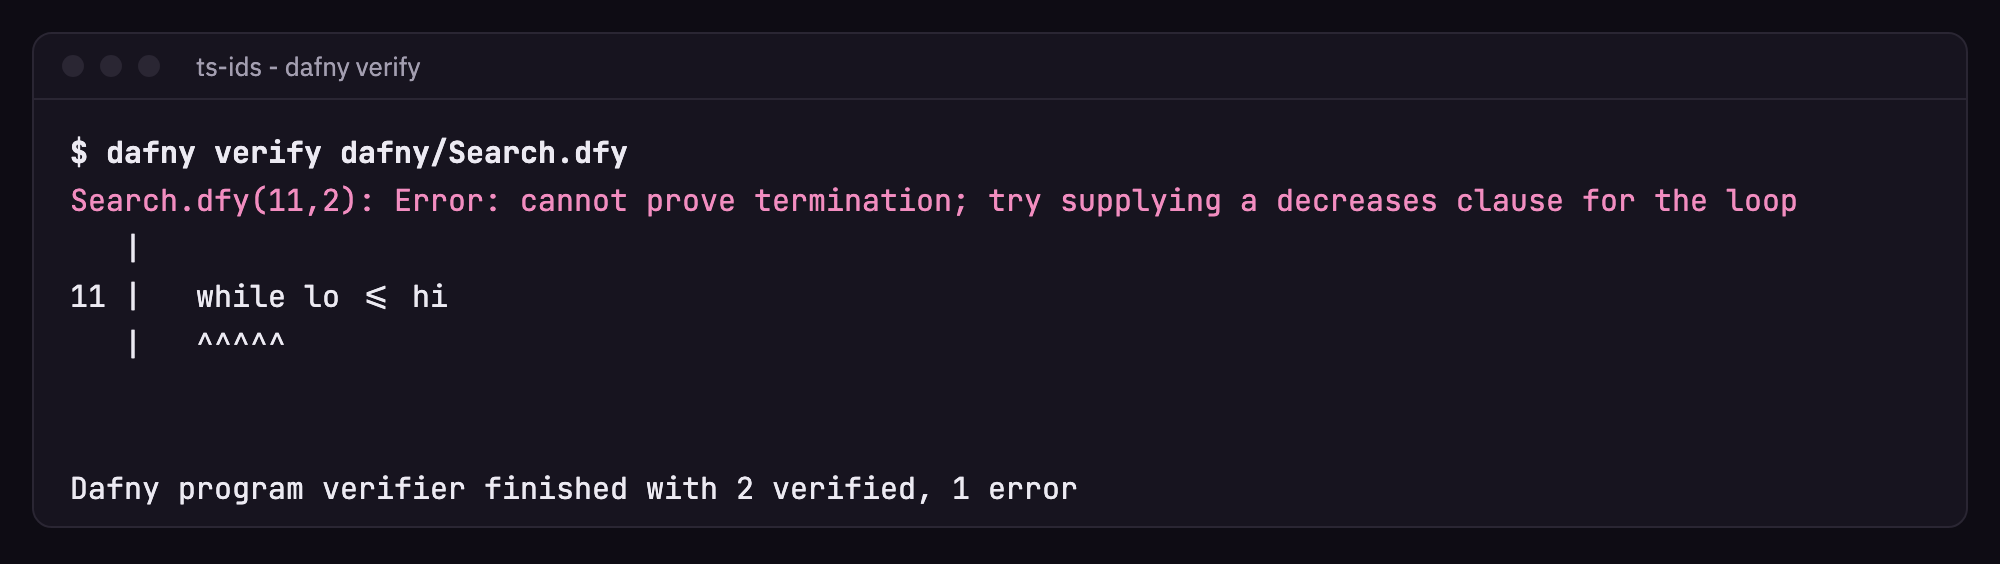Click the 'while' keyword in code snippet

point(241,297)
